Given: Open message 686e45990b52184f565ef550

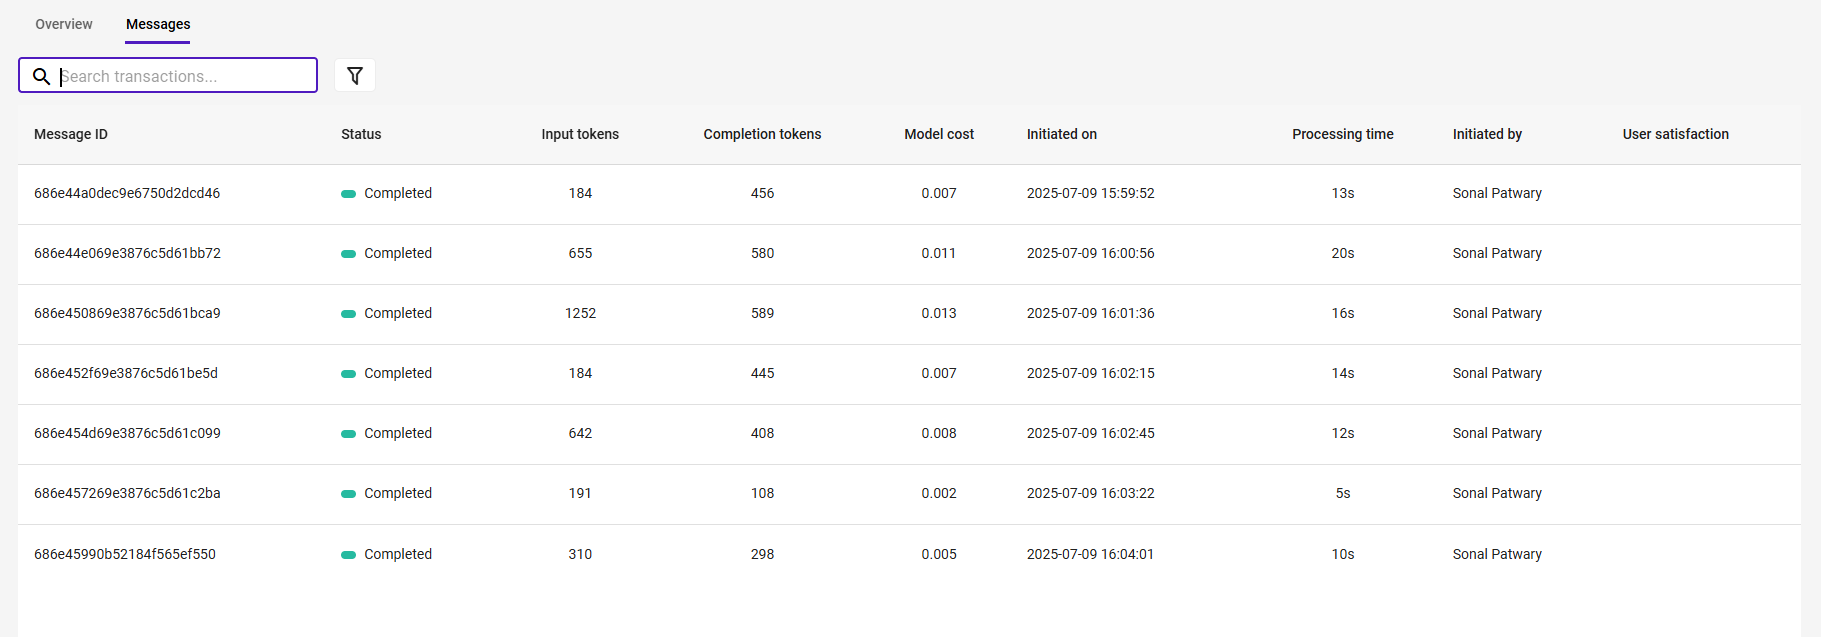Looking at the screenshot, I should [125, 554].
